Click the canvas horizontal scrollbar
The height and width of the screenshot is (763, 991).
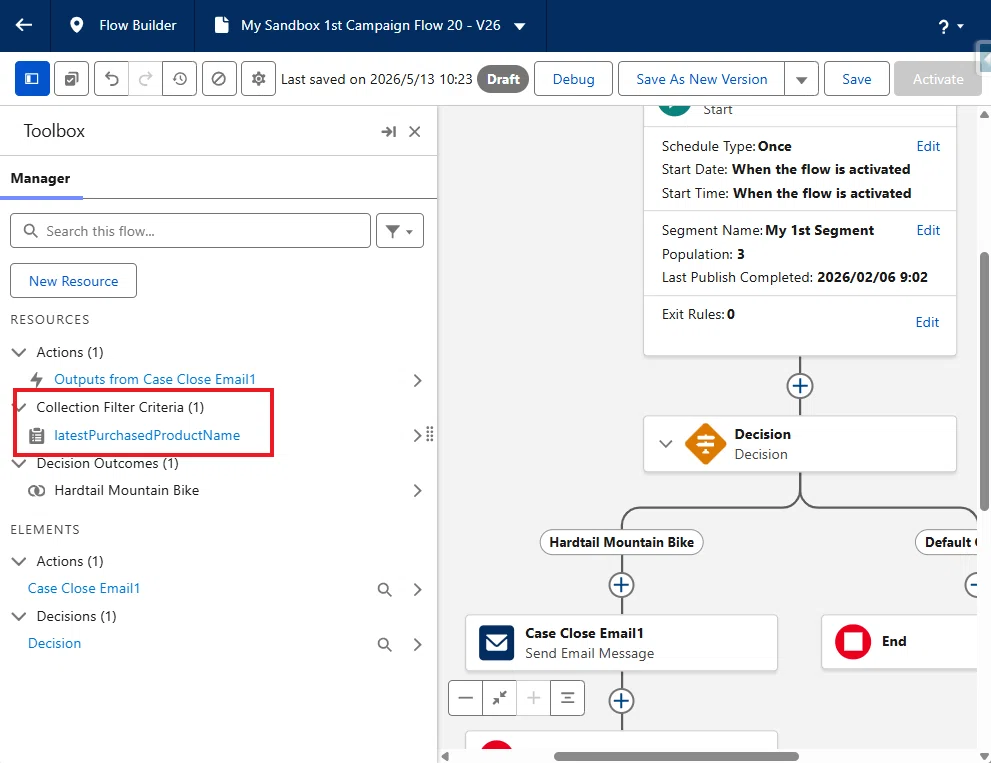coord(676,757)
